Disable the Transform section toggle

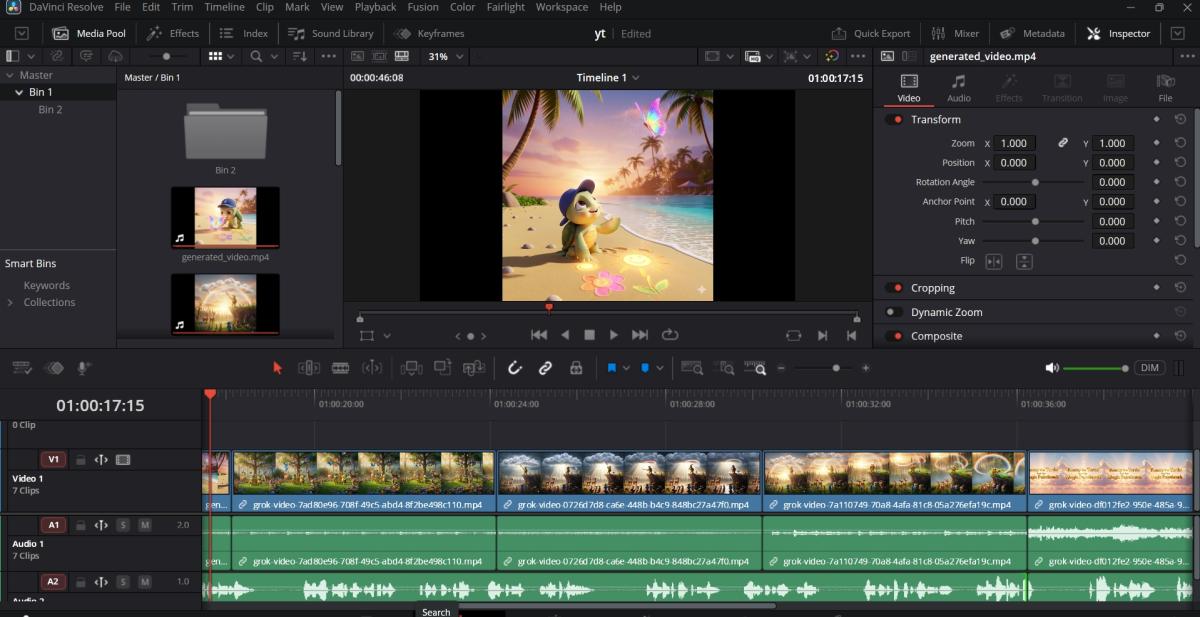[893, 120]
